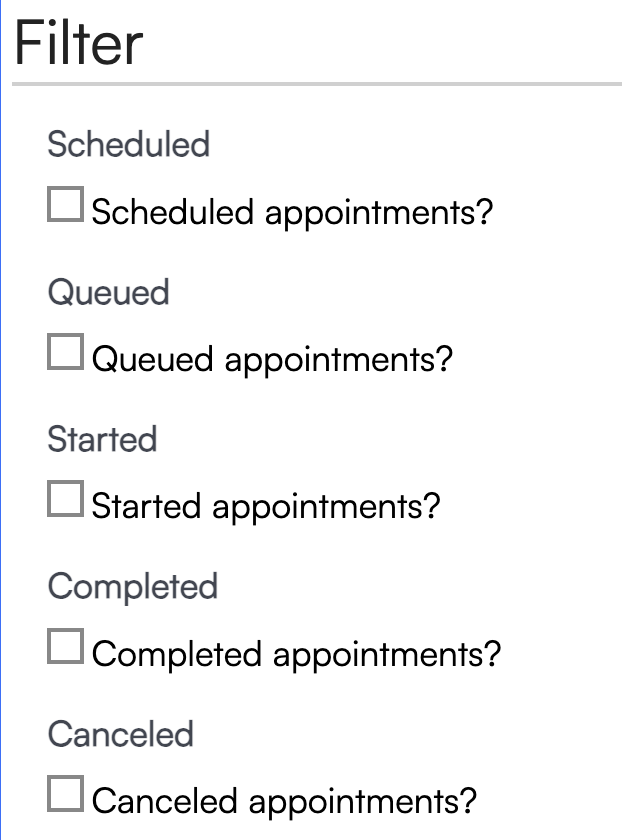Image resolution: width=622 pixels, height=840 pixels.
Task: Click the question mark after 'Canceled appointments'
Action: click(468, 801)
